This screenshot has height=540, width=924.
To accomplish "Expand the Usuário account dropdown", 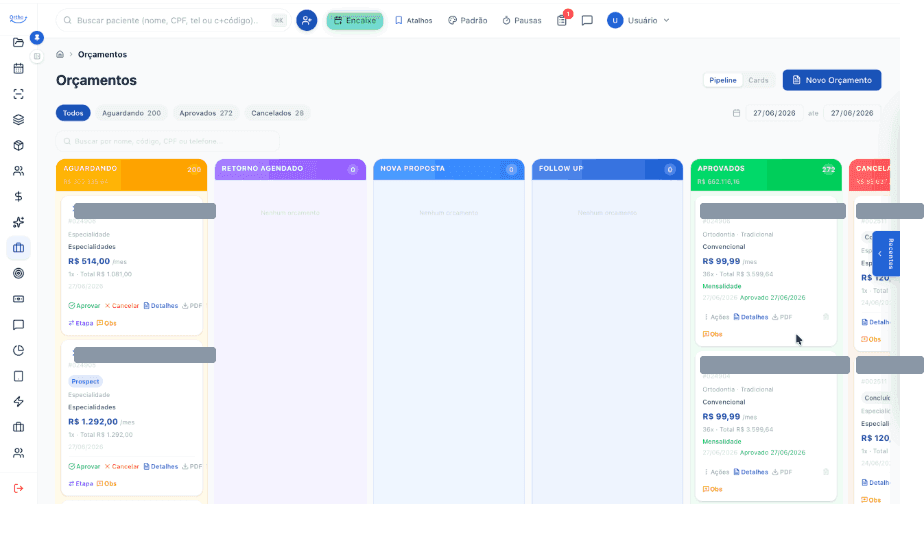I will click(639, 20).
